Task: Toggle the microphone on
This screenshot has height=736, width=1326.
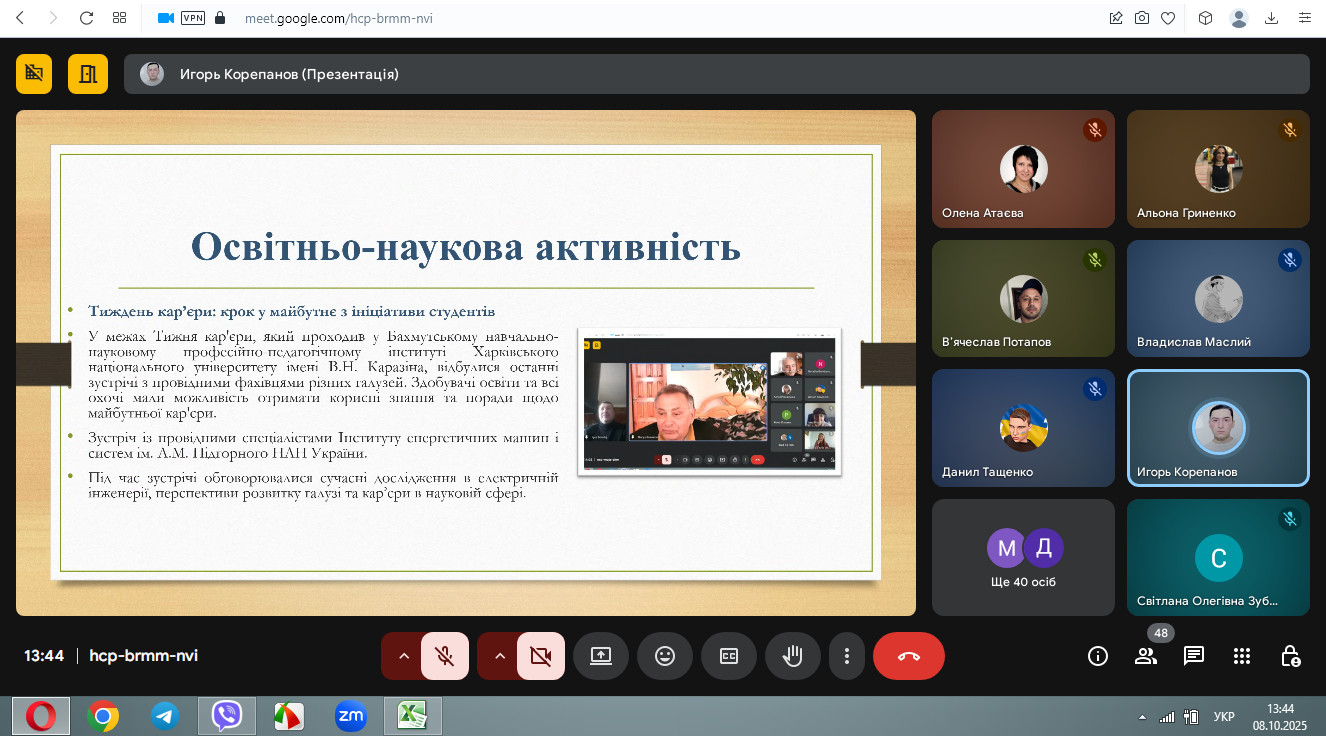Action: tap(445, 656)
